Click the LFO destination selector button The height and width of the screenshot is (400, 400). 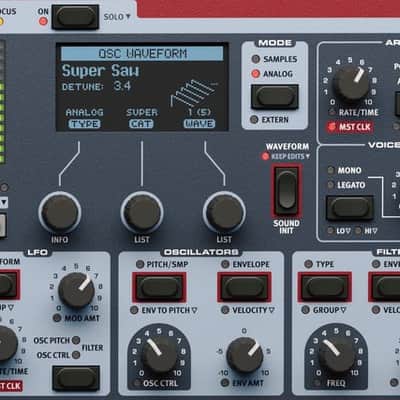click(x=76, y=378)
